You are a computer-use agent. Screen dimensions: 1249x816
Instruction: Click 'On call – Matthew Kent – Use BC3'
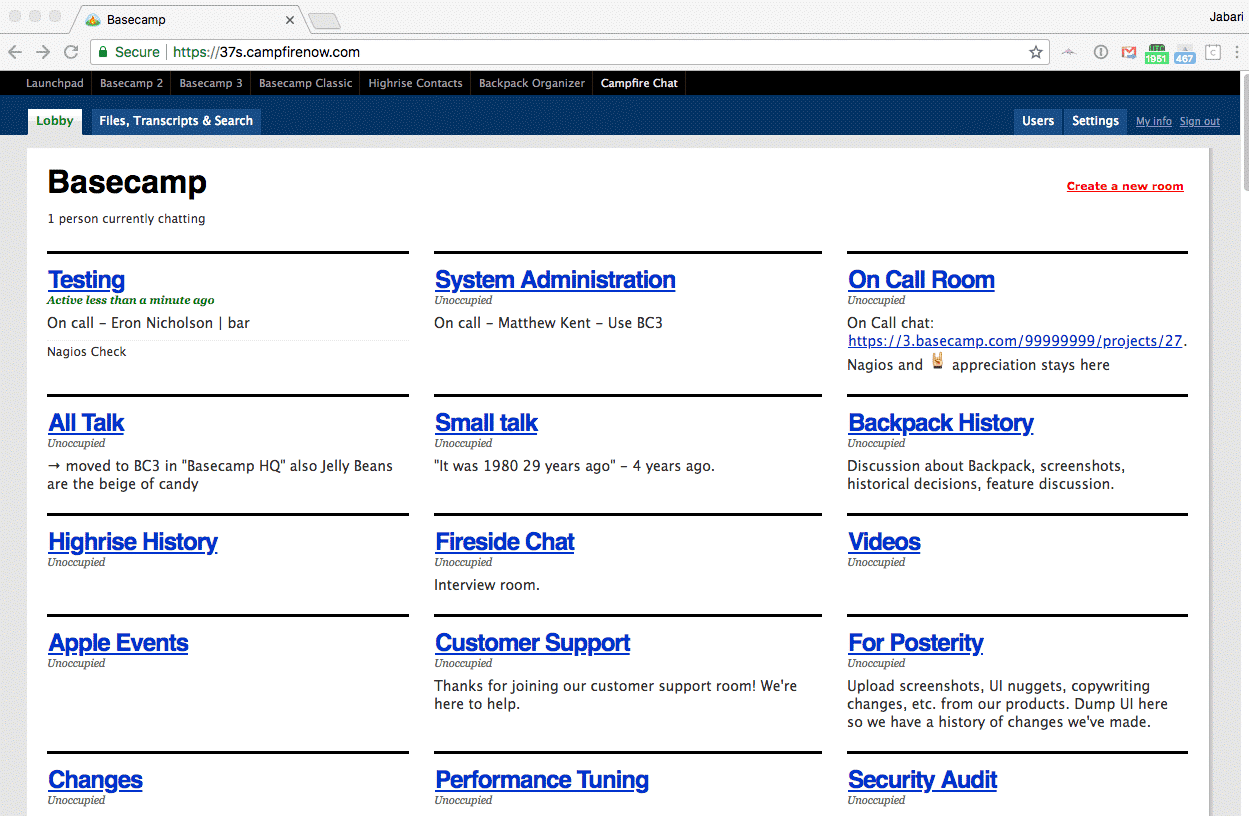pyautogui.click(x=548, y=323)
